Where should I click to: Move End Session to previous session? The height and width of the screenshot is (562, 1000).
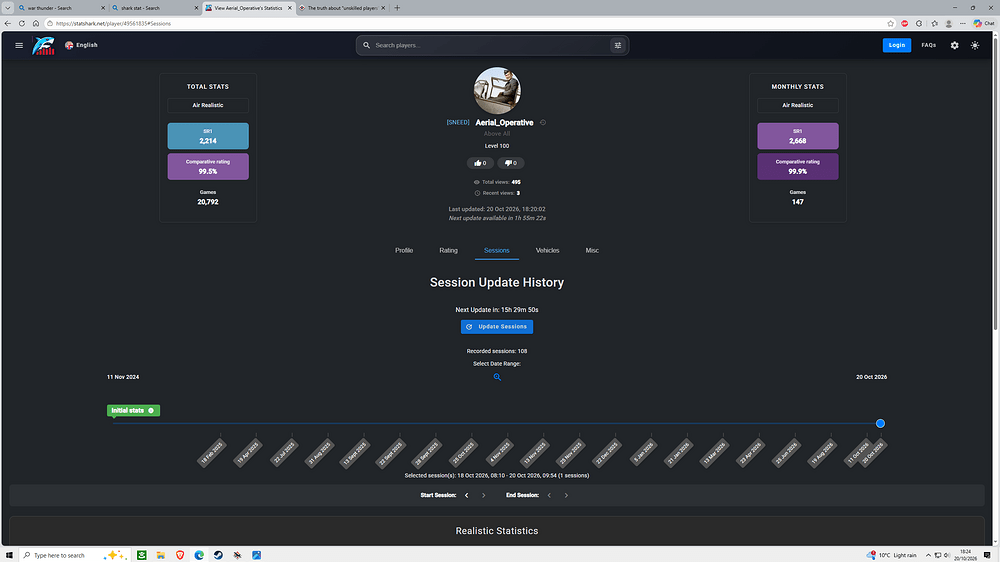click(549, 496)
